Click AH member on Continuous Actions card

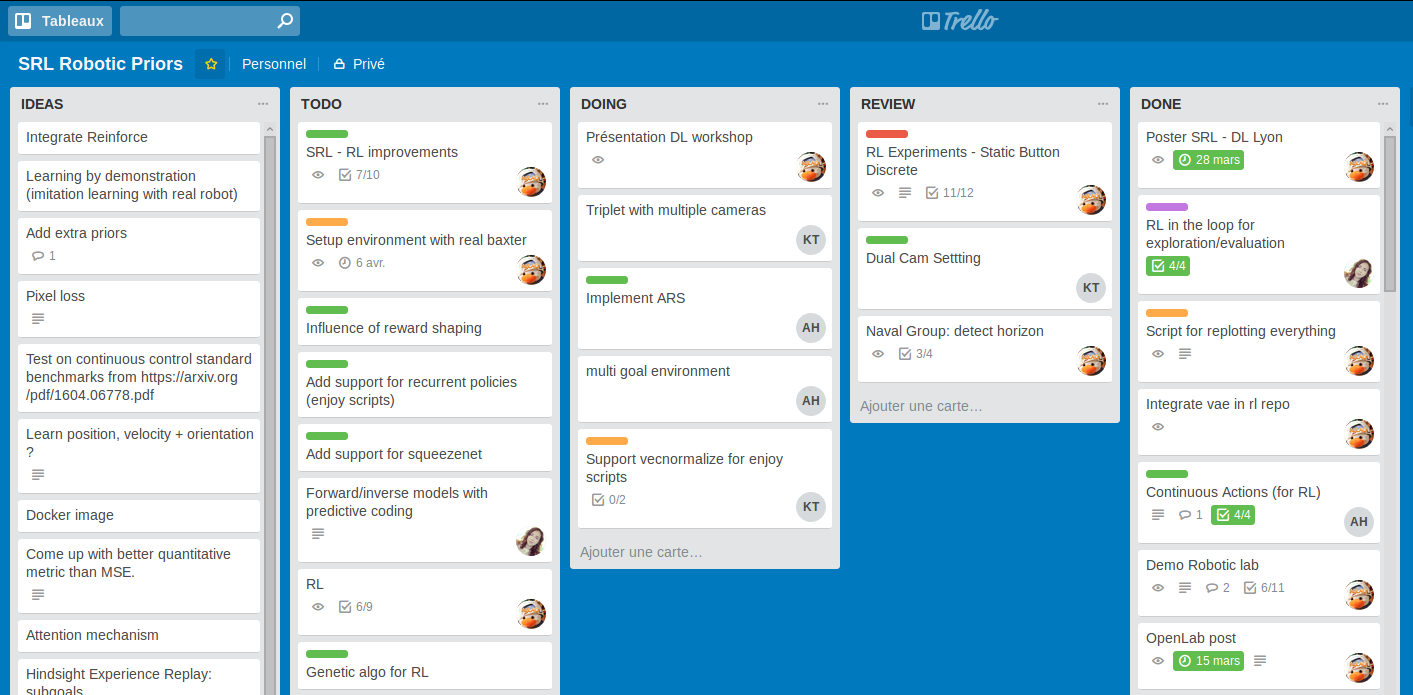click(x=1359, y=522)
